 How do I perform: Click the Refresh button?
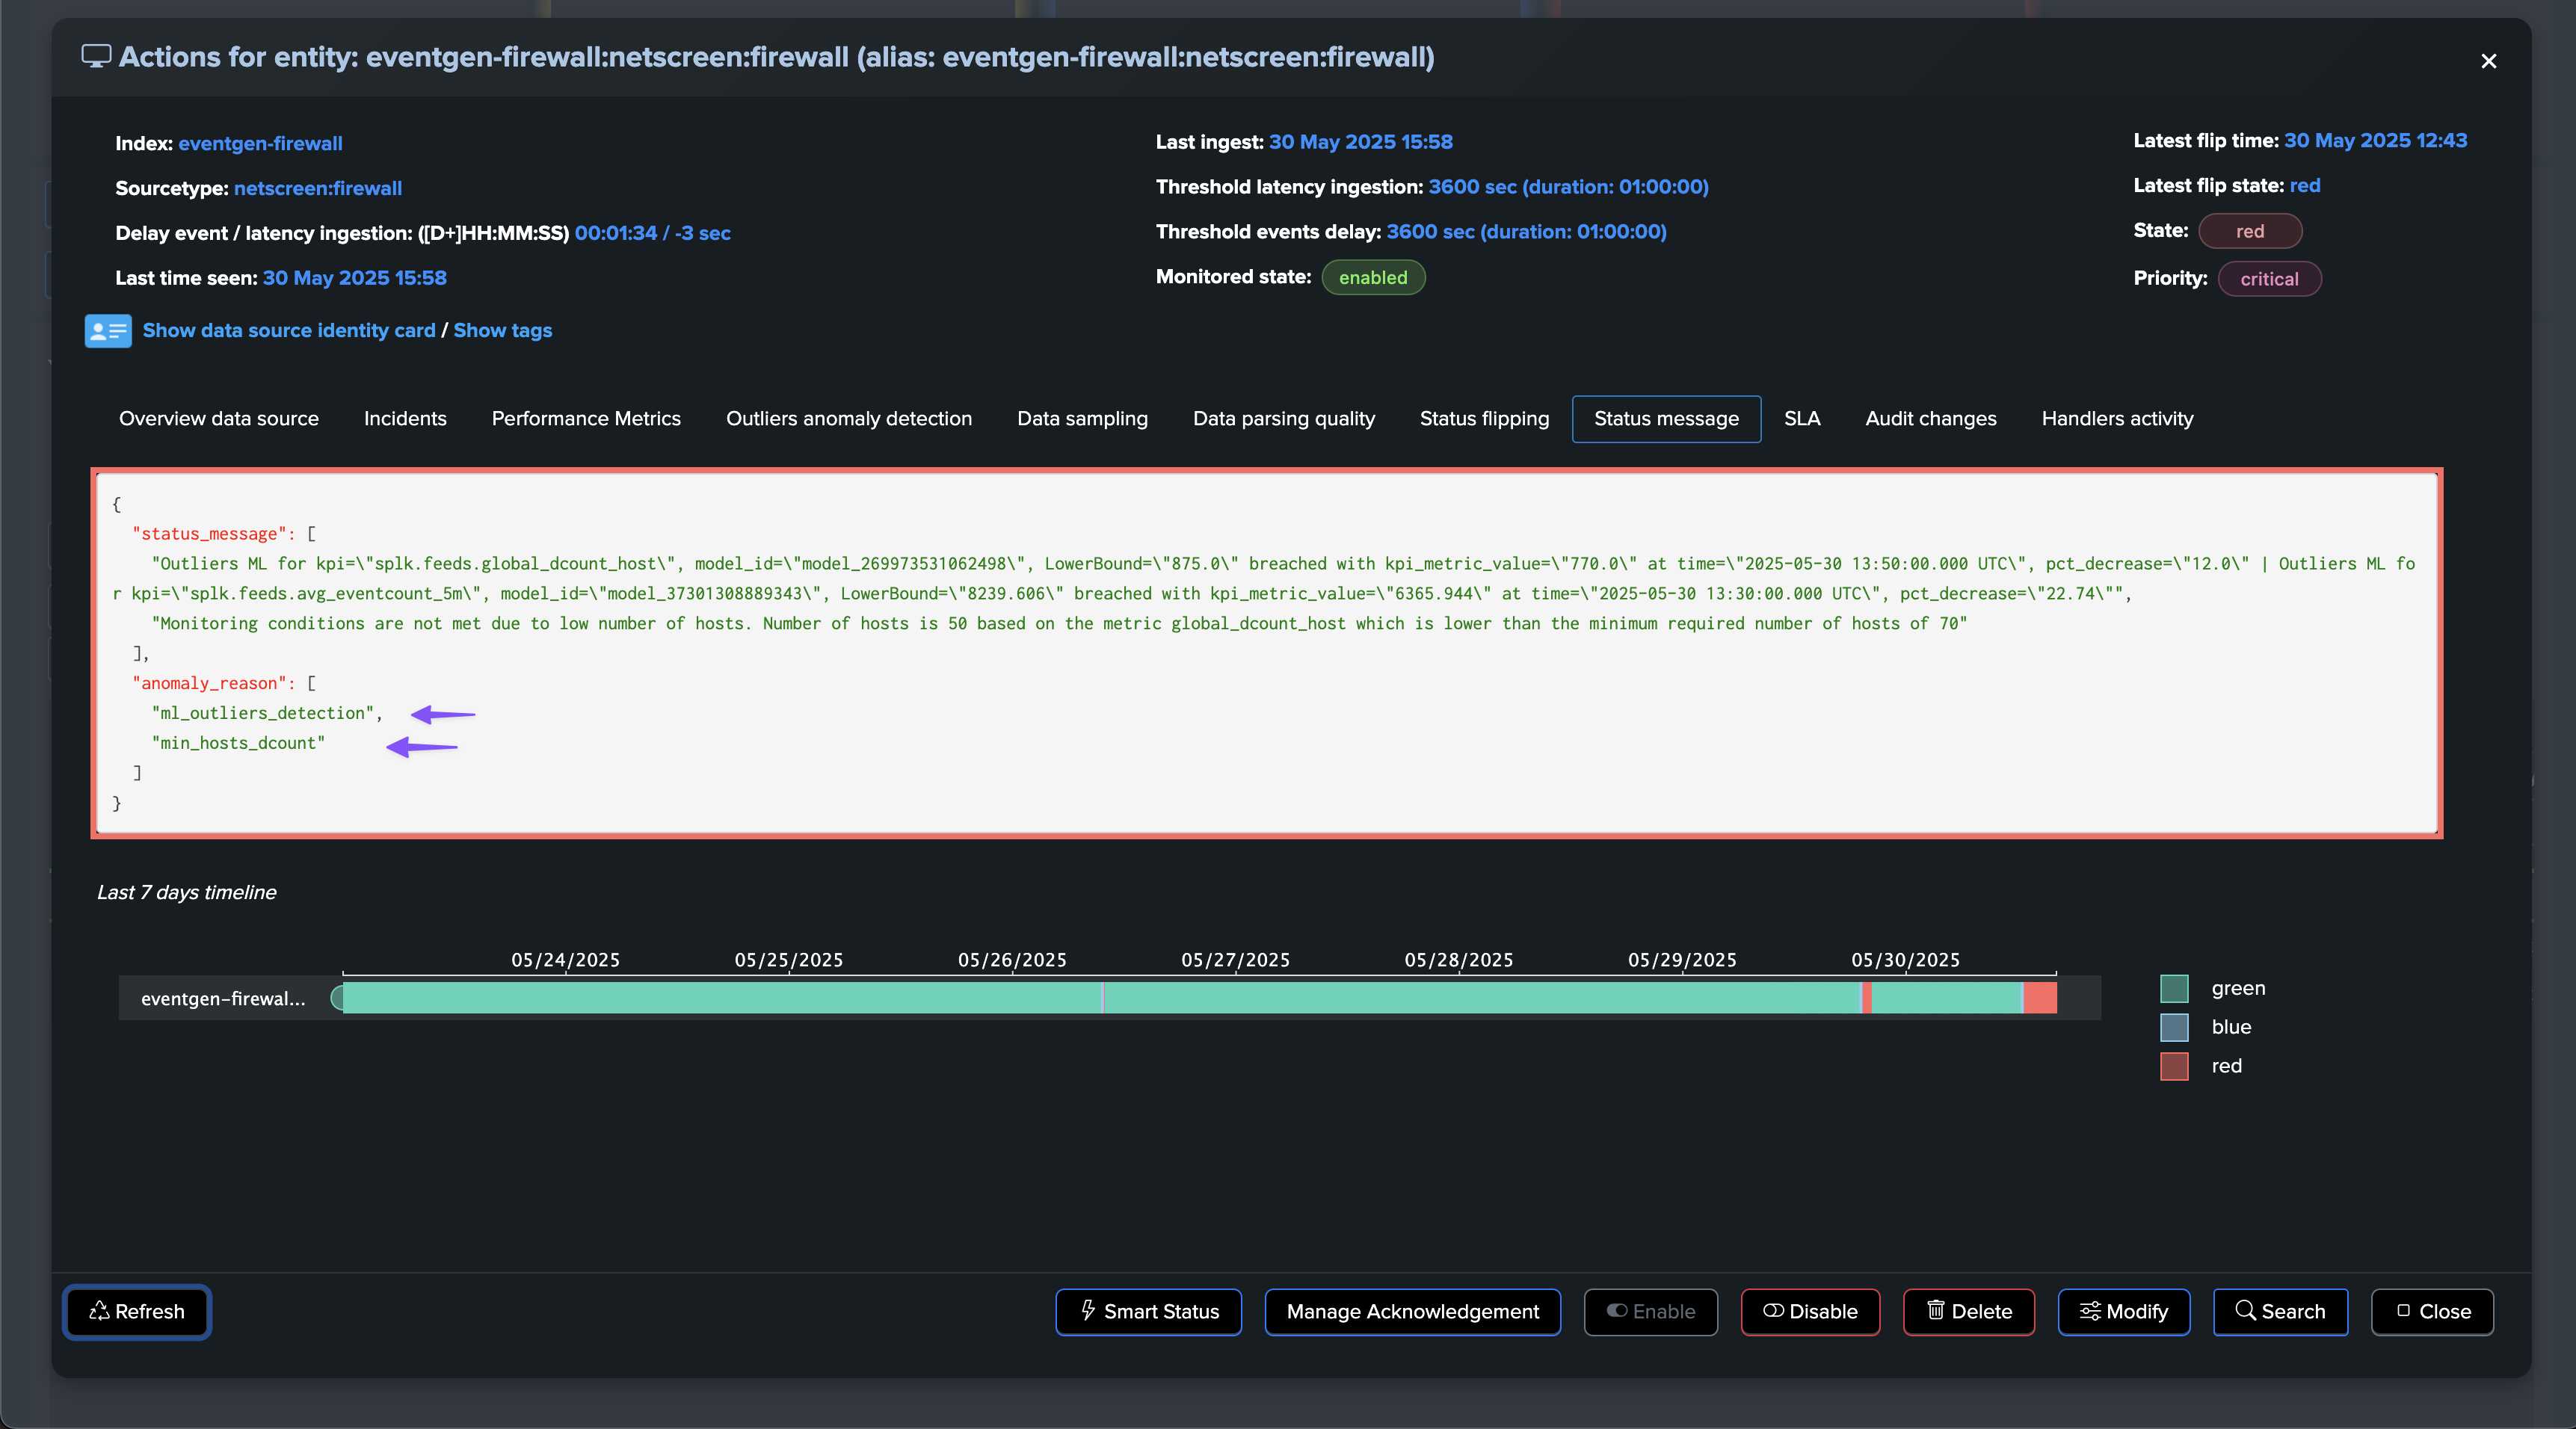[x=137, y=1311]
